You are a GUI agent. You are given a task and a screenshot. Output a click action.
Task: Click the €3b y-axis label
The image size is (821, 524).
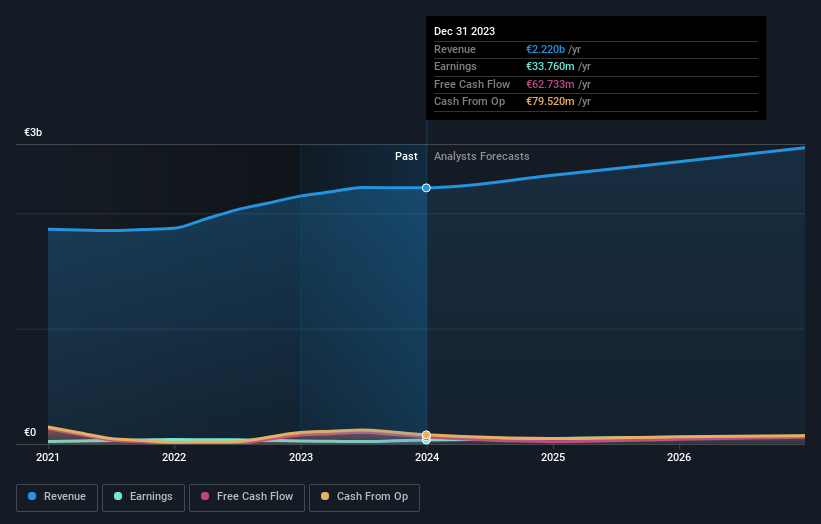point(33,132)
